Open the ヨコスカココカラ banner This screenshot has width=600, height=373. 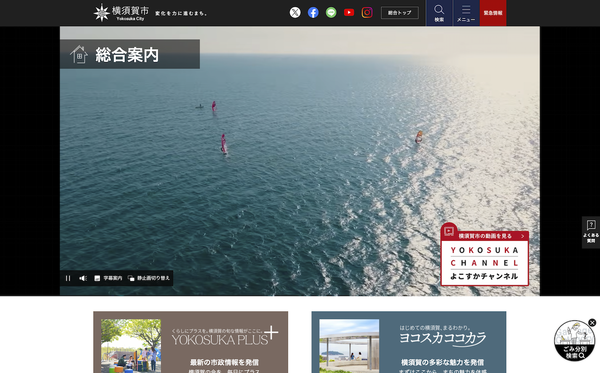[x=409, y=342]
